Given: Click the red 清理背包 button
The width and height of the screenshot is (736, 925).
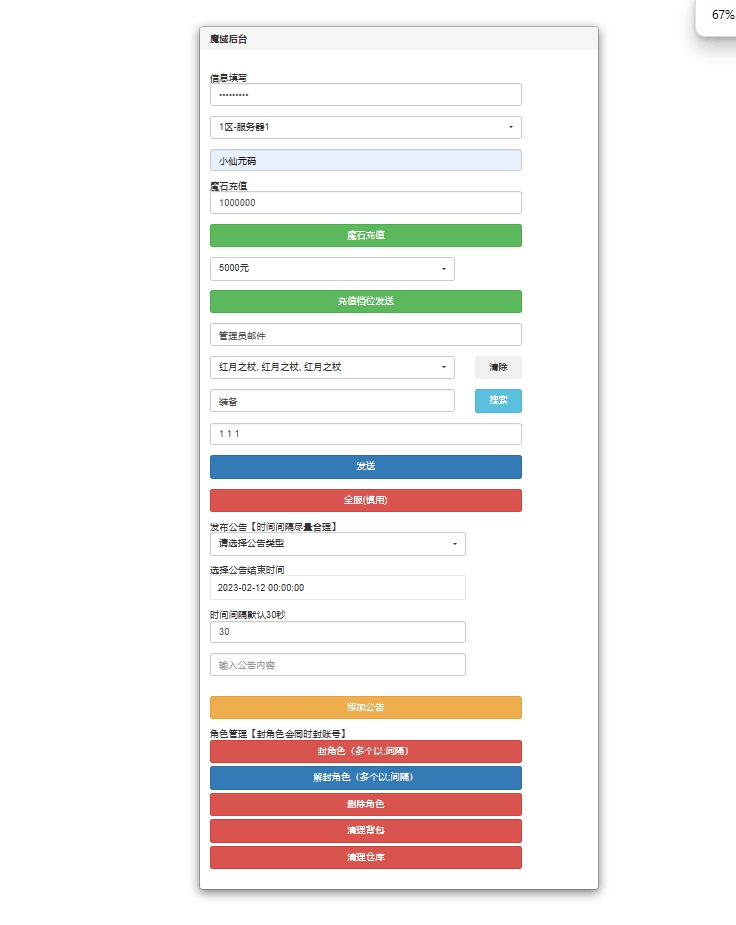Looking at the screenshot, I should [366, 831].
